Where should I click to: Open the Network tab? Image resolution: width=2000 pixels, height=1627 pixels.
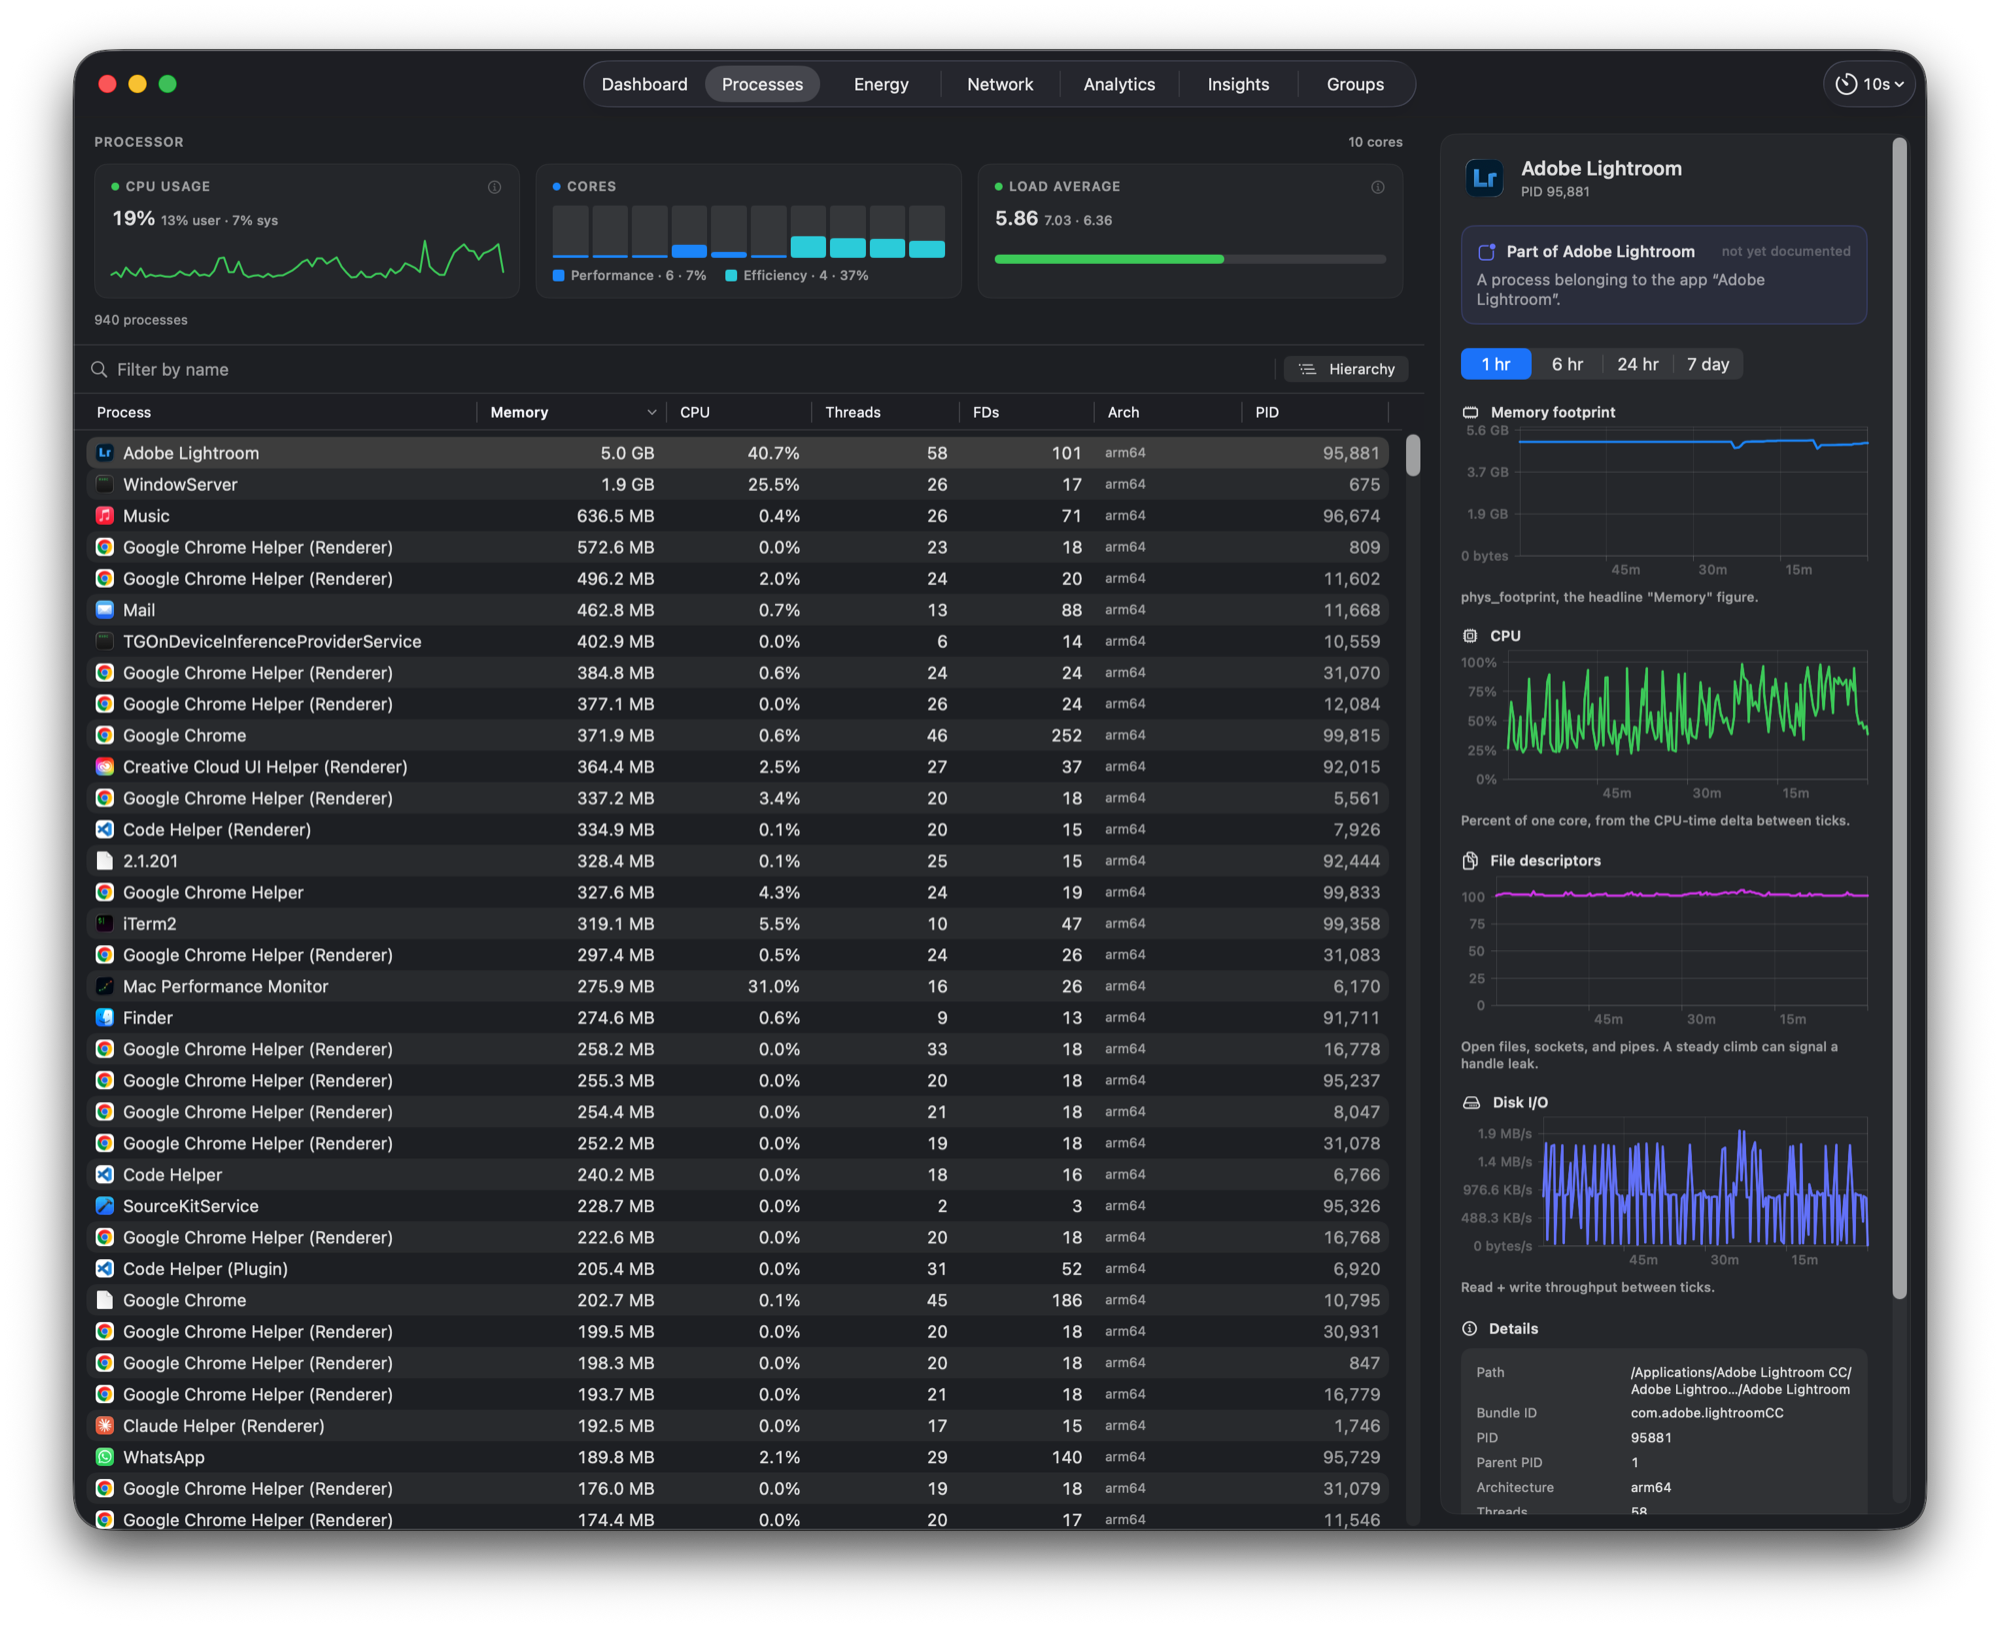1000,84
